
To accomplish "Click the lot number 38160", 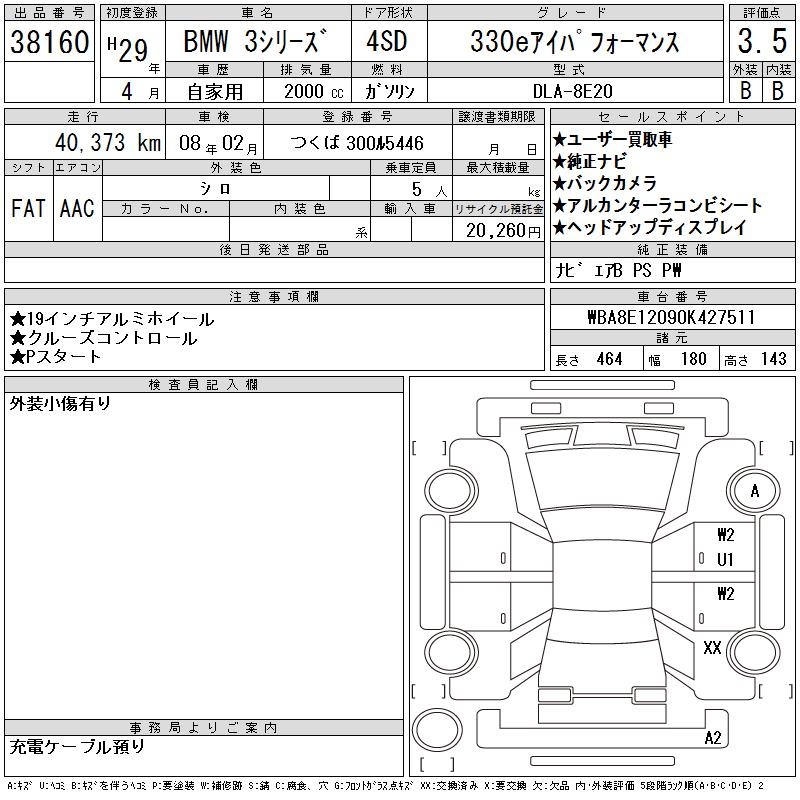I will pyautogui.click(x=50, y=42).
